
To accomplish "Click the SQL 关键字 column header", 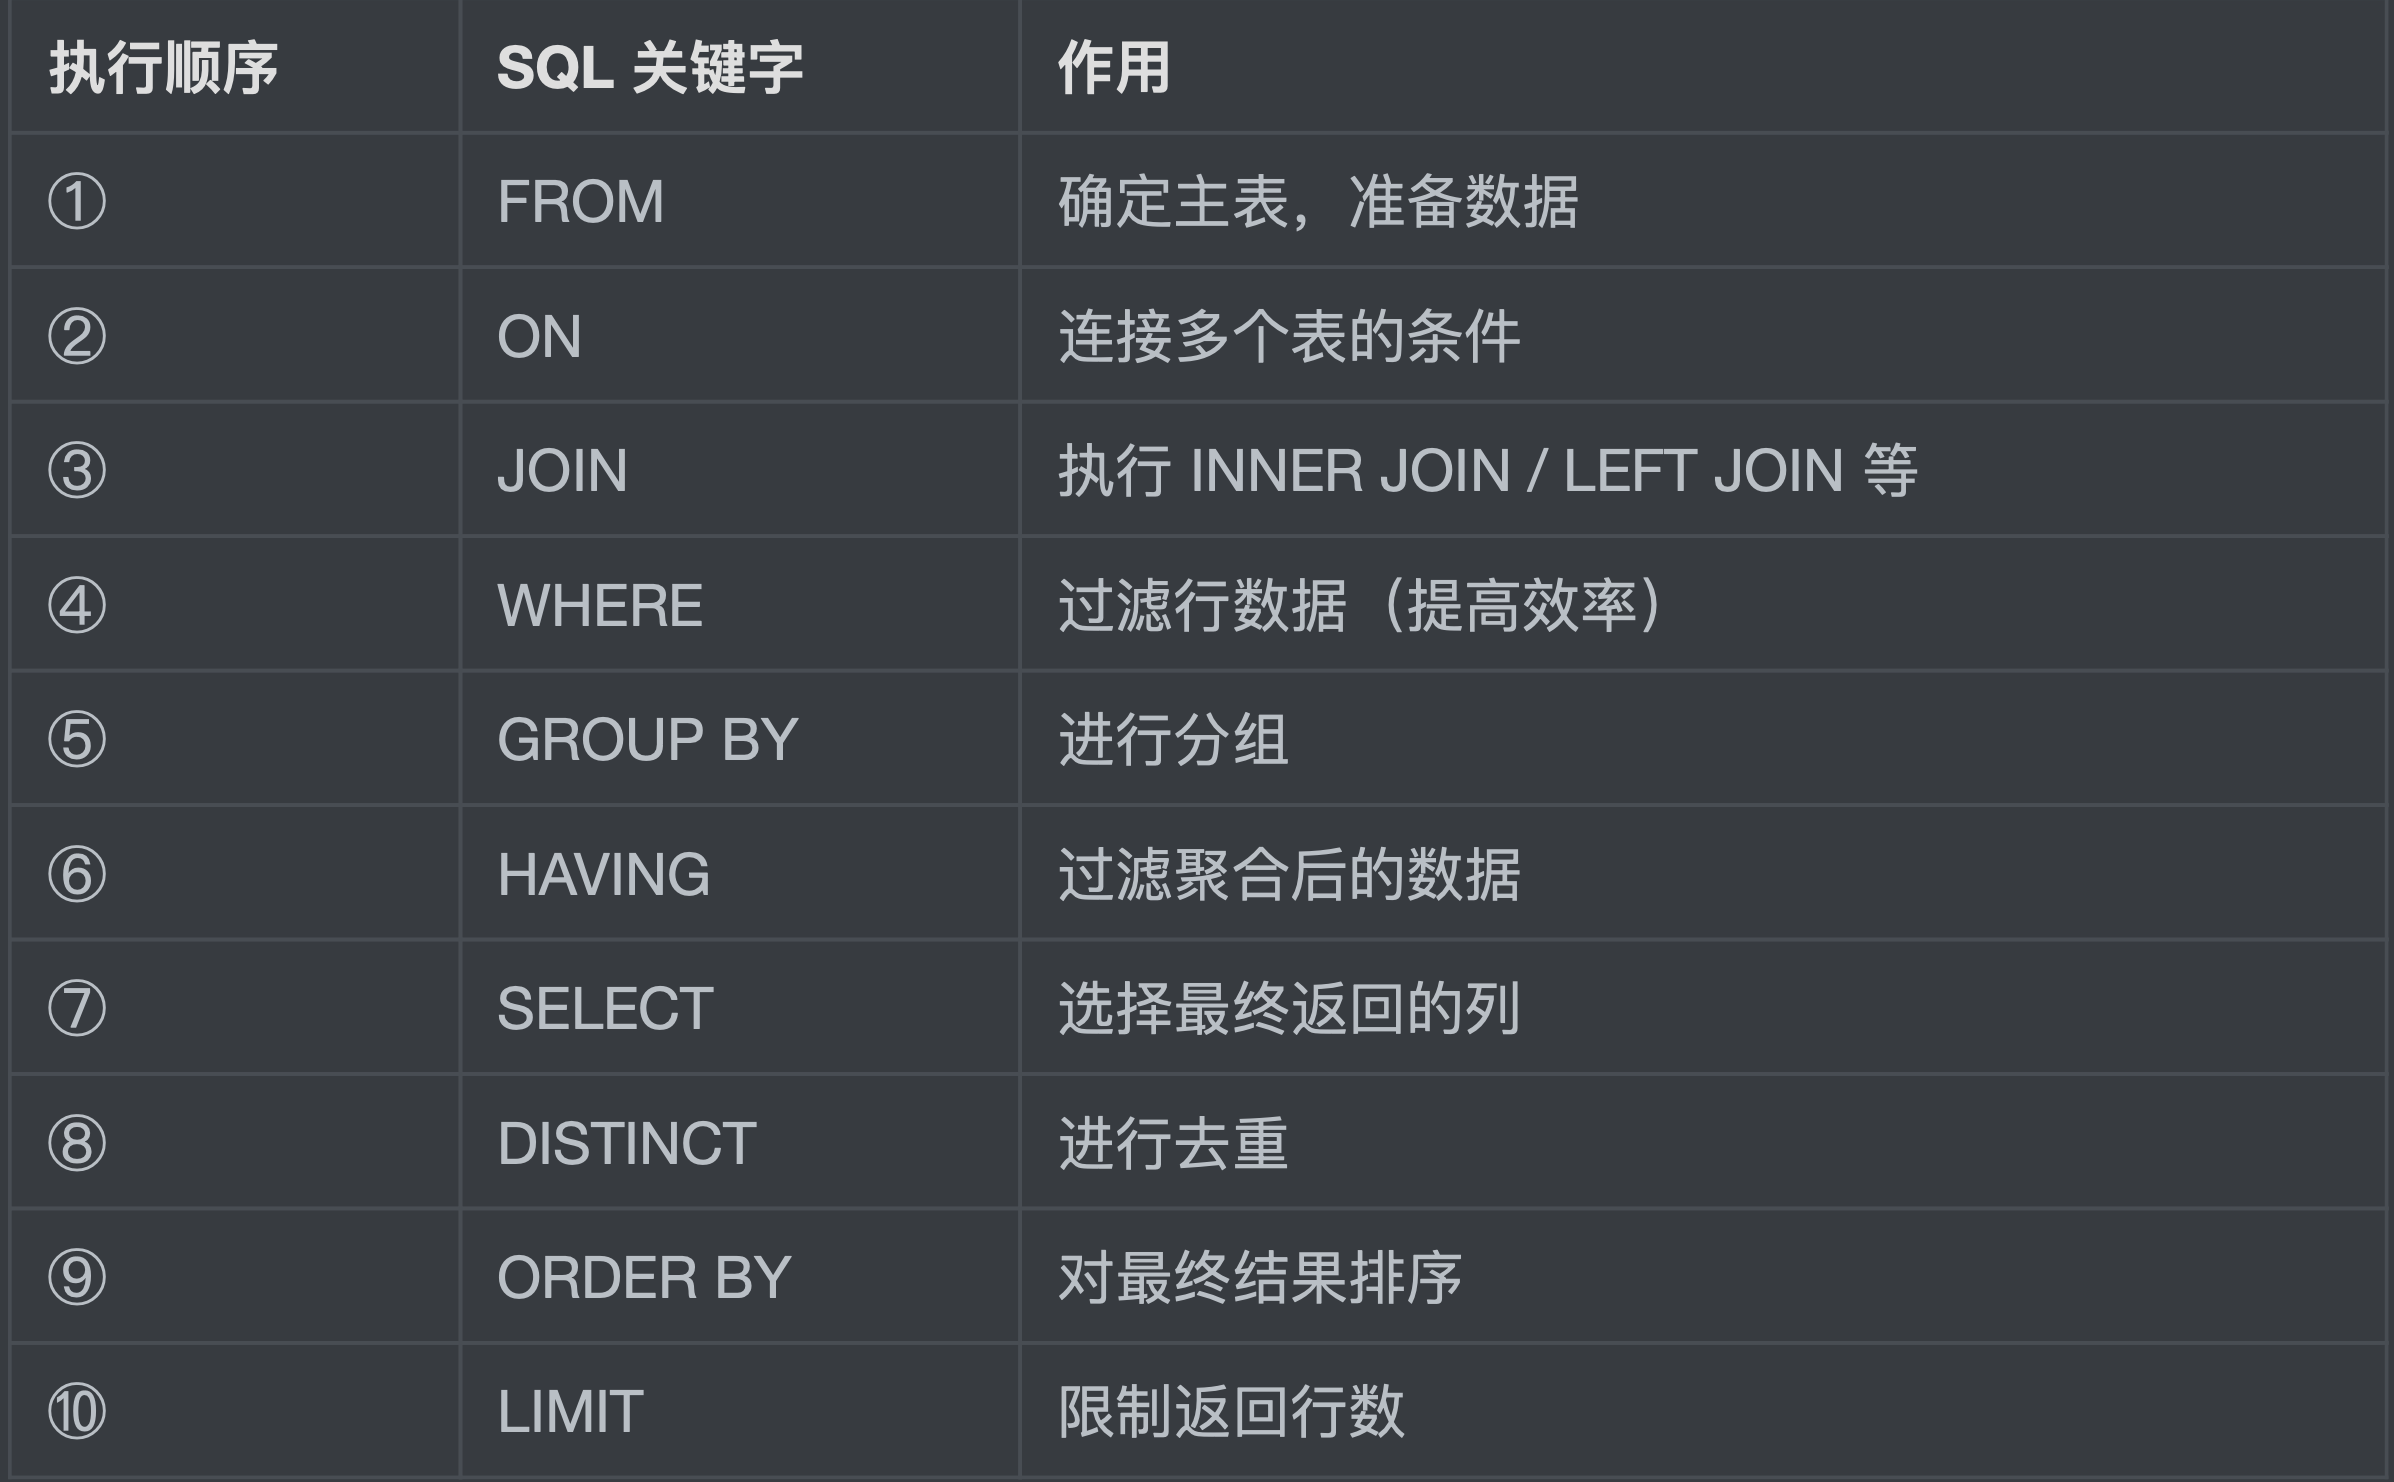I will 650,68.
